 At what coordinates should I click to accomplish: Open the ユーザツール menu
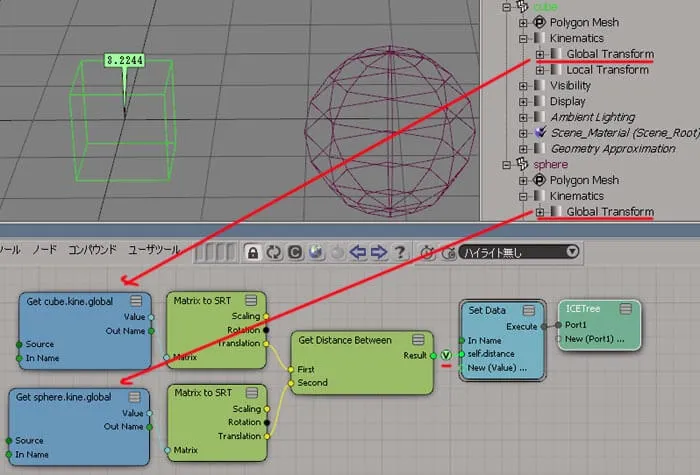tap(154, 250)
